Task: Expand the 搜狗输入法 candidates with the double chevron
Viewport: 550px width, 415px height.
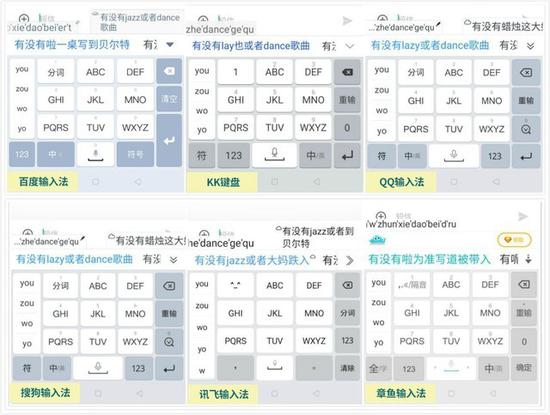Action: pos(173,260)
